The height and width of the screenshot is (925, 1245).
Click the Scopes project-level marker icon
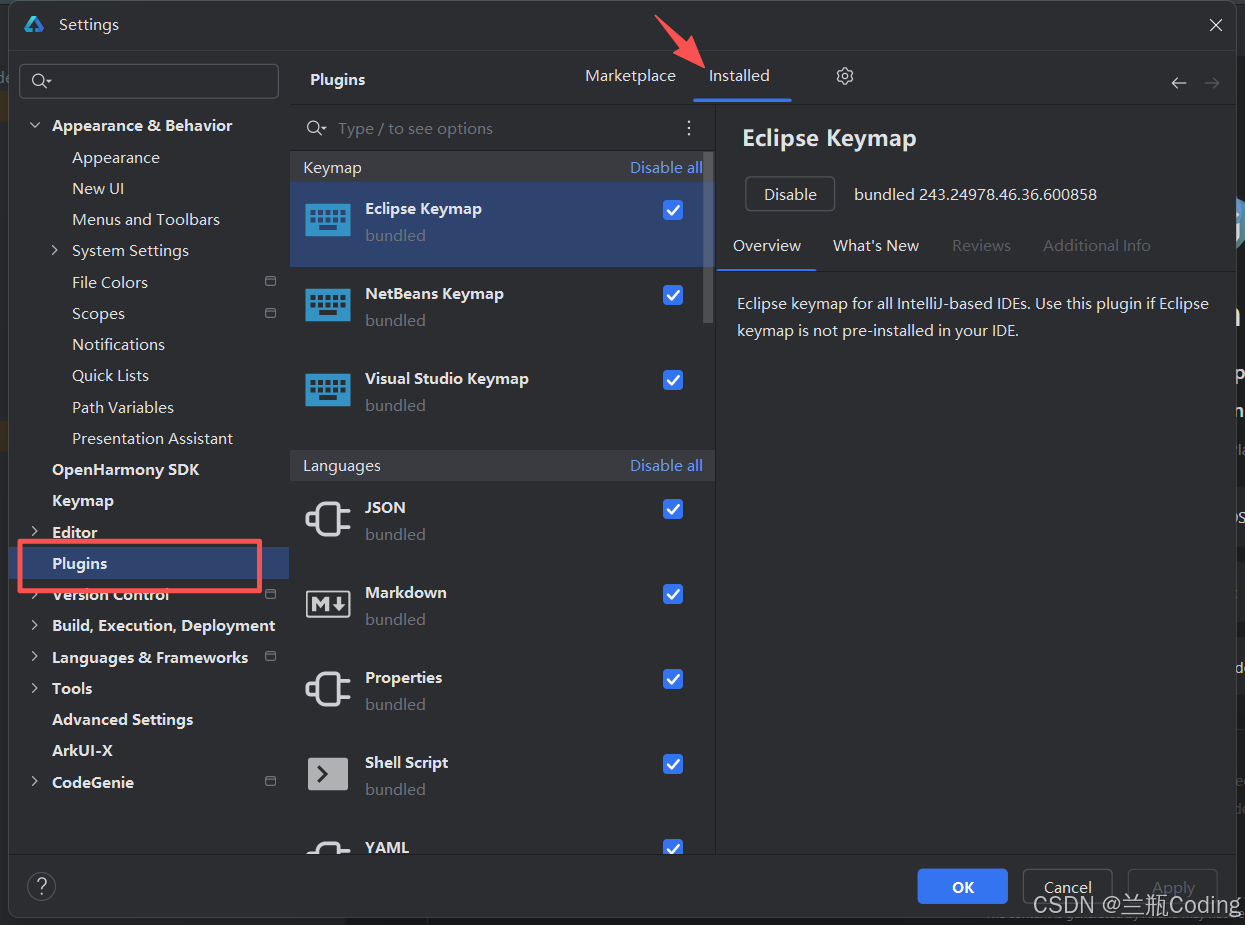(x=270, y=313)
